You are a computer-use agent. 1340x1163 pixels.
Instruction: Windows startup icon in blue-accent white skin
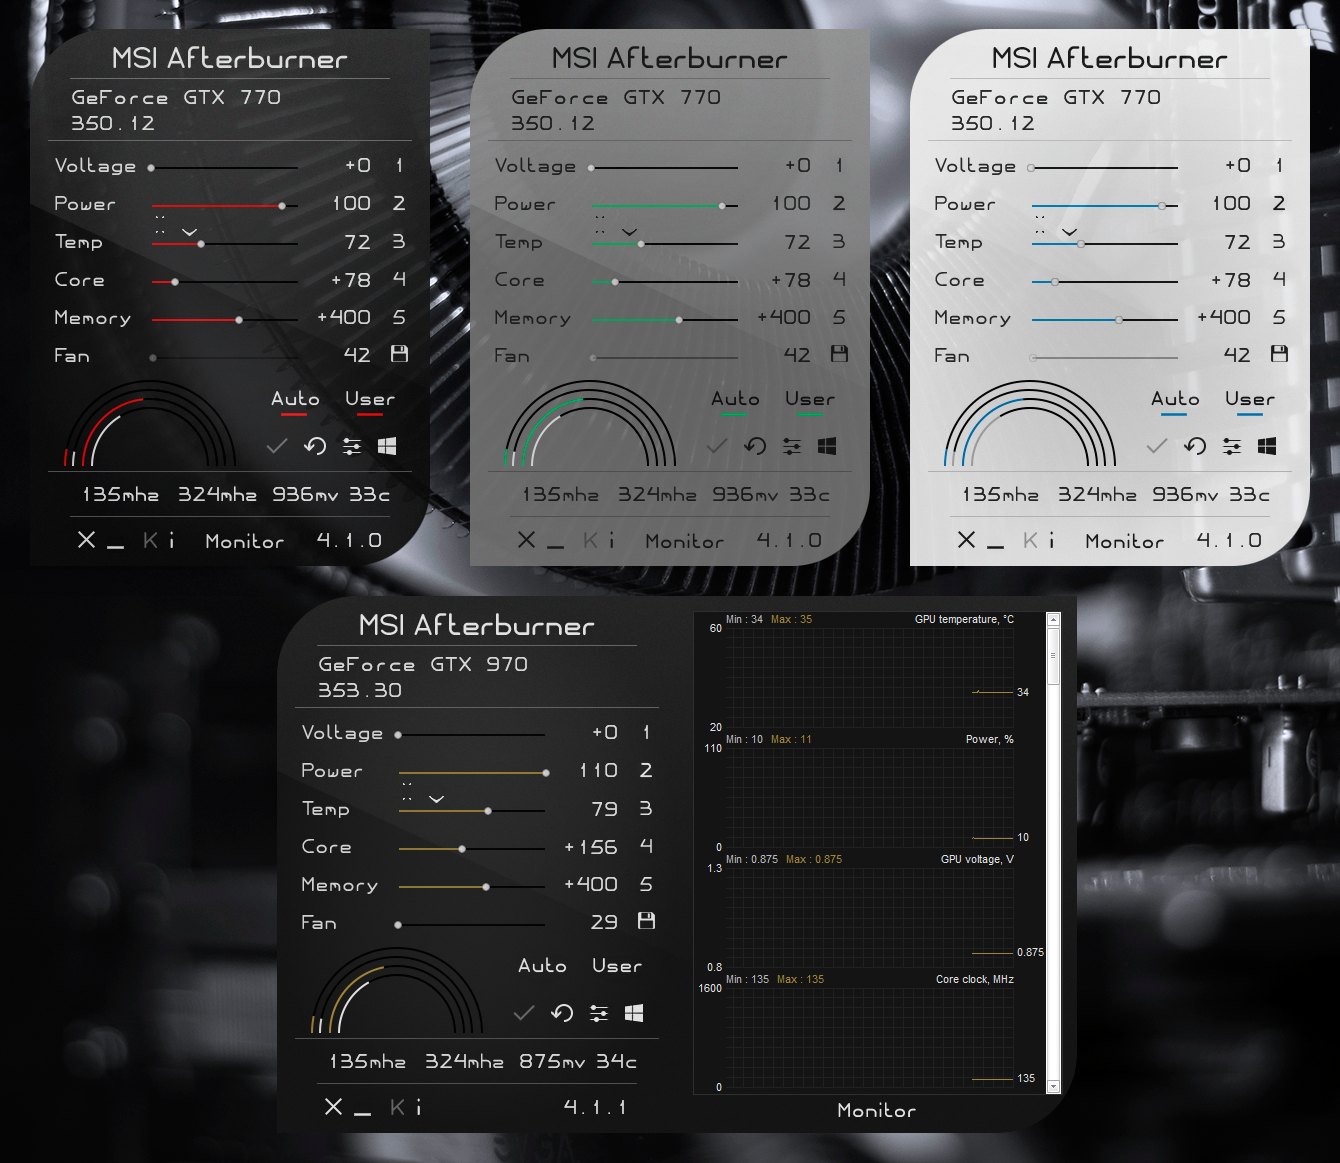[x=1267, y=446]
